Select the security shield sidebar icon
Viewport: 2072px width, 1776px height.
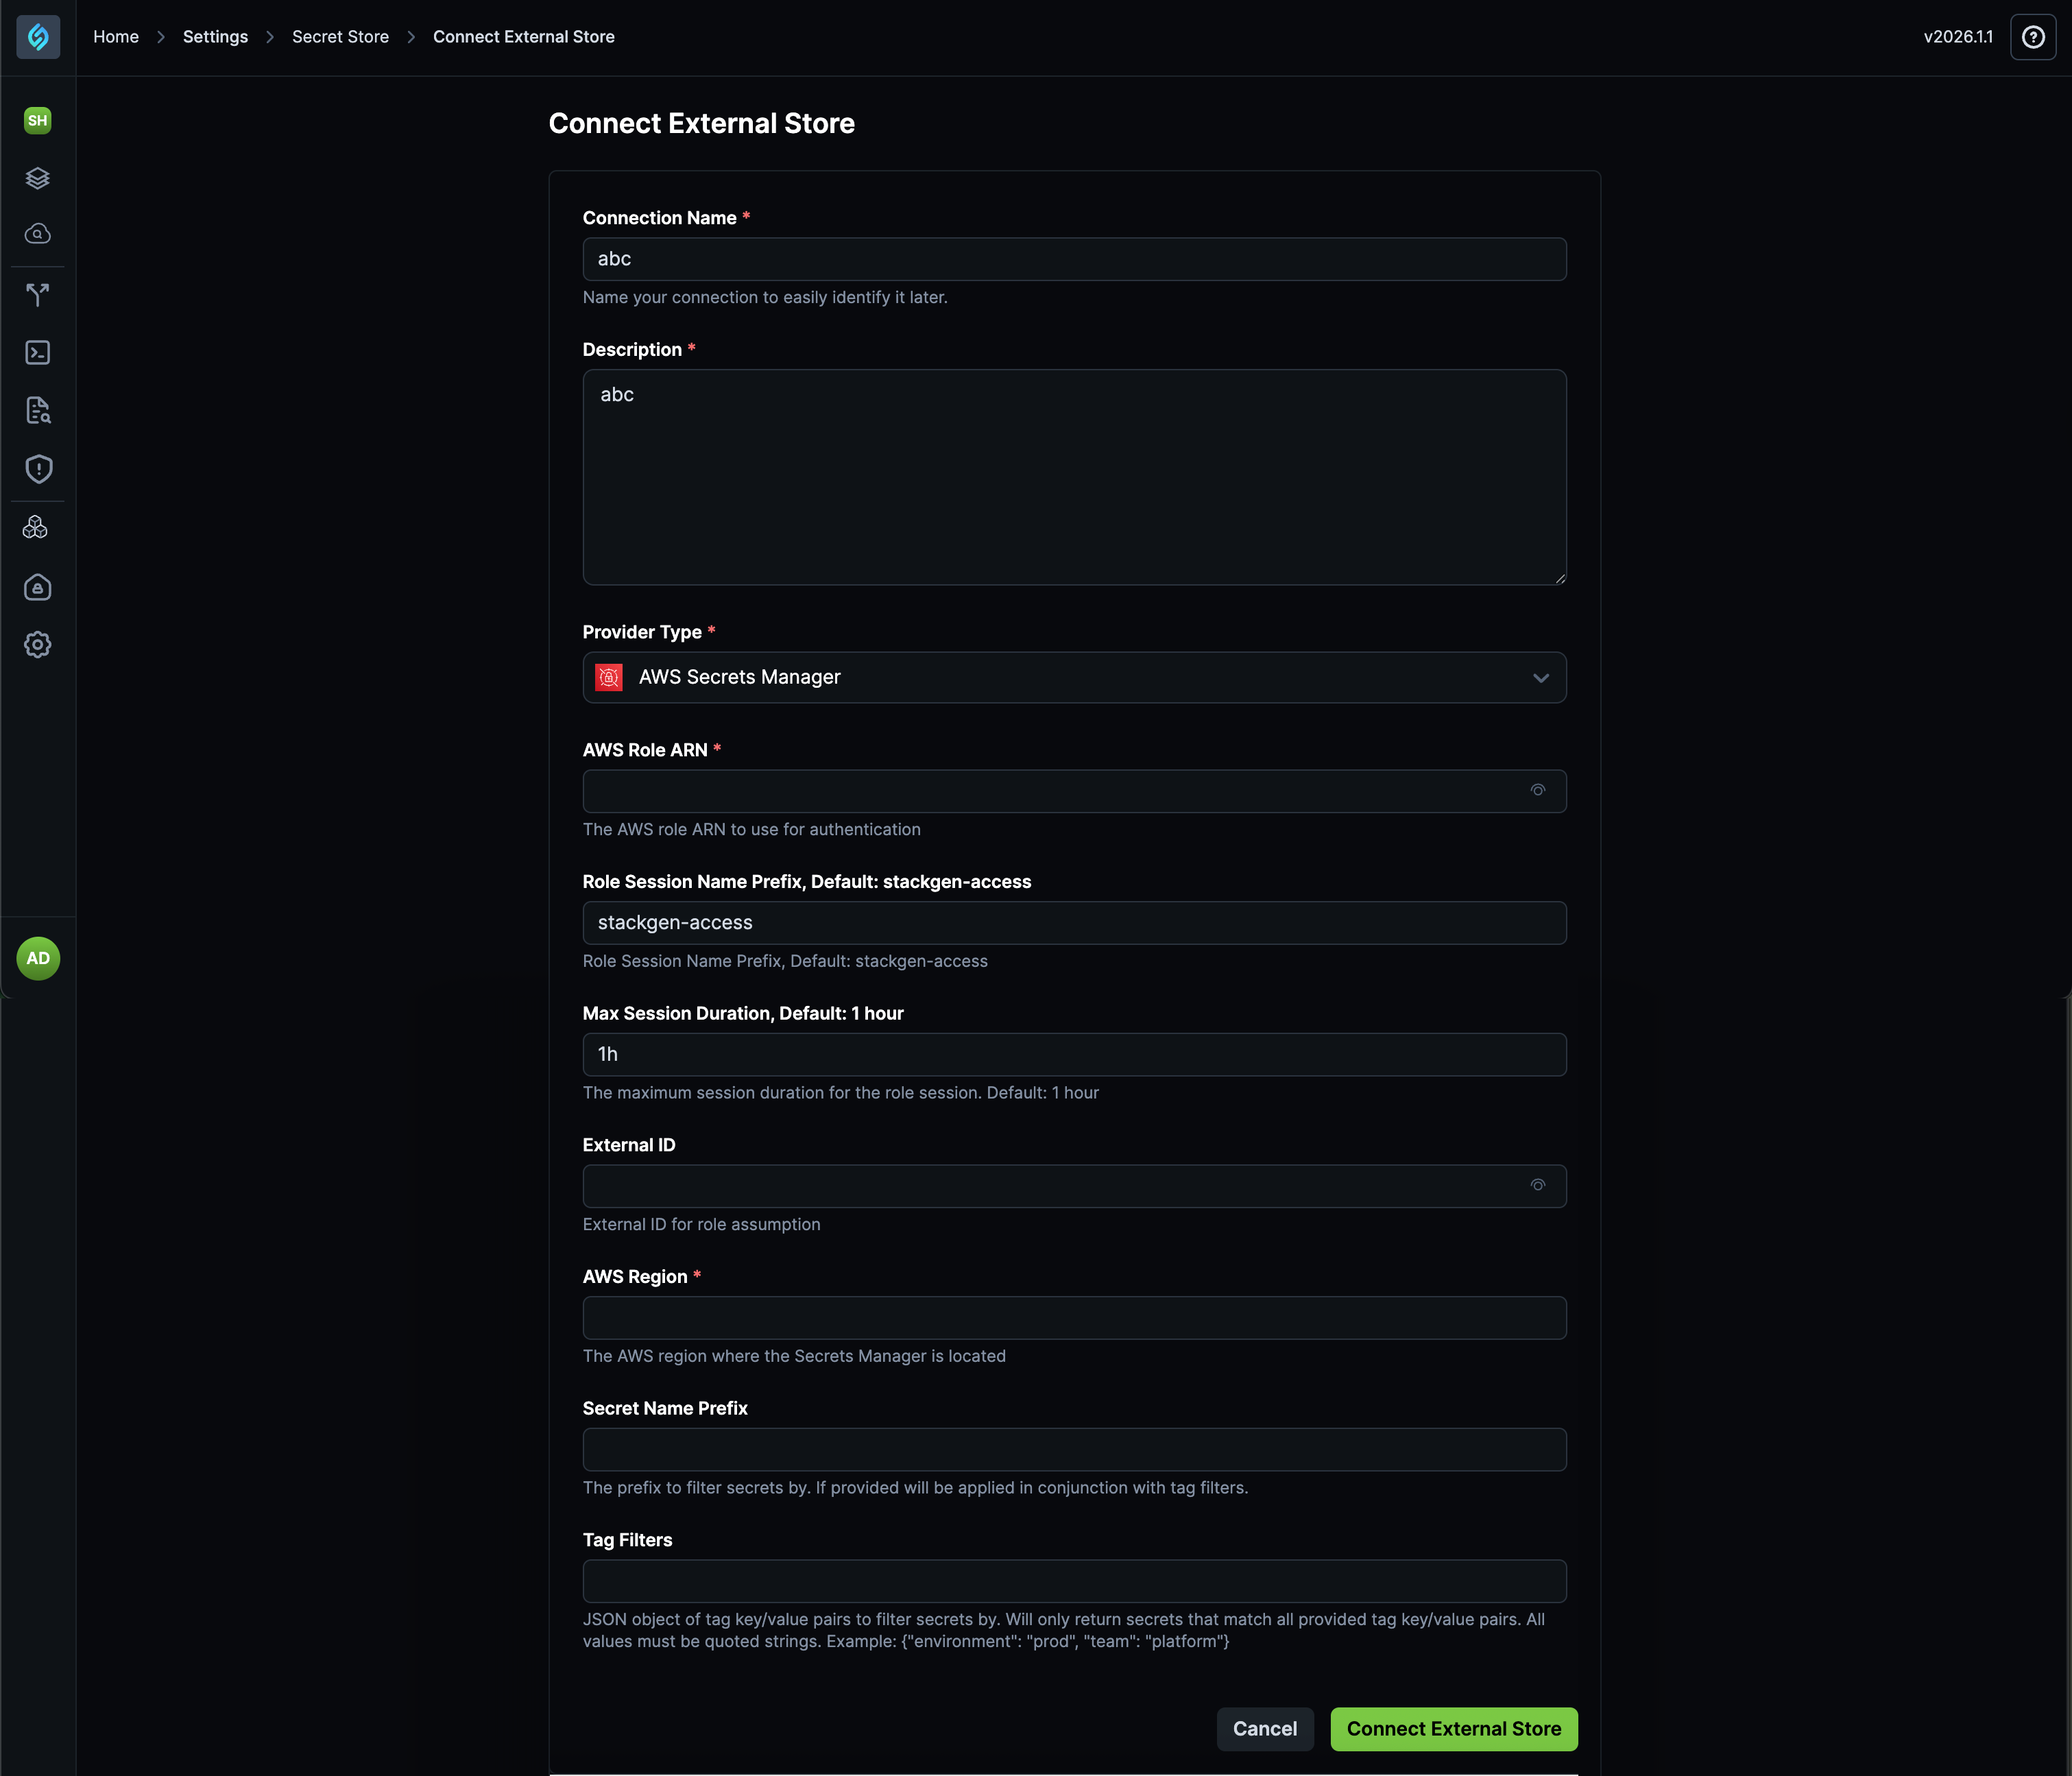pyautogui.click(x=38, y=469)
